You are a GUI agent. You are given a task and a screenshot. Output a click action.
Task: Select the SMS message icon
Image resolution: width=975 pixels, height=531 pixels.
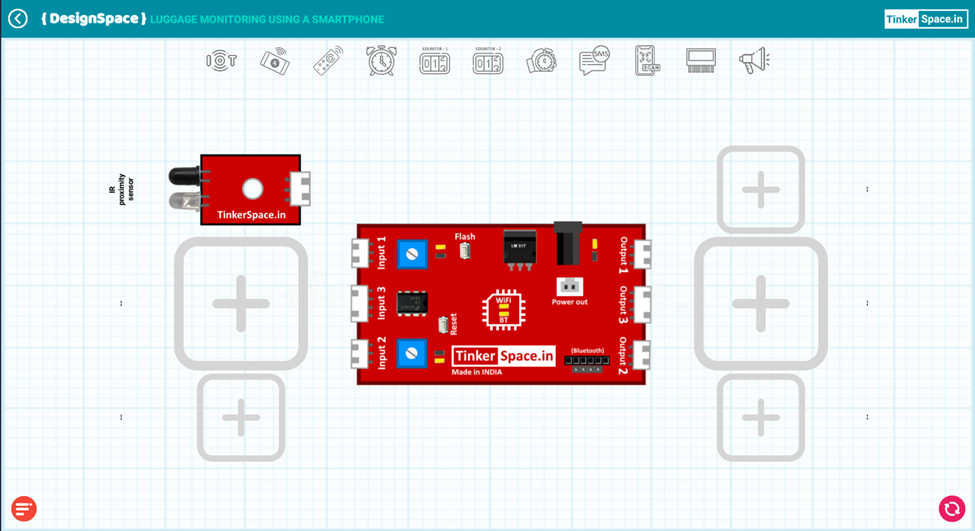pyautogui.click(x=594, y=61)
